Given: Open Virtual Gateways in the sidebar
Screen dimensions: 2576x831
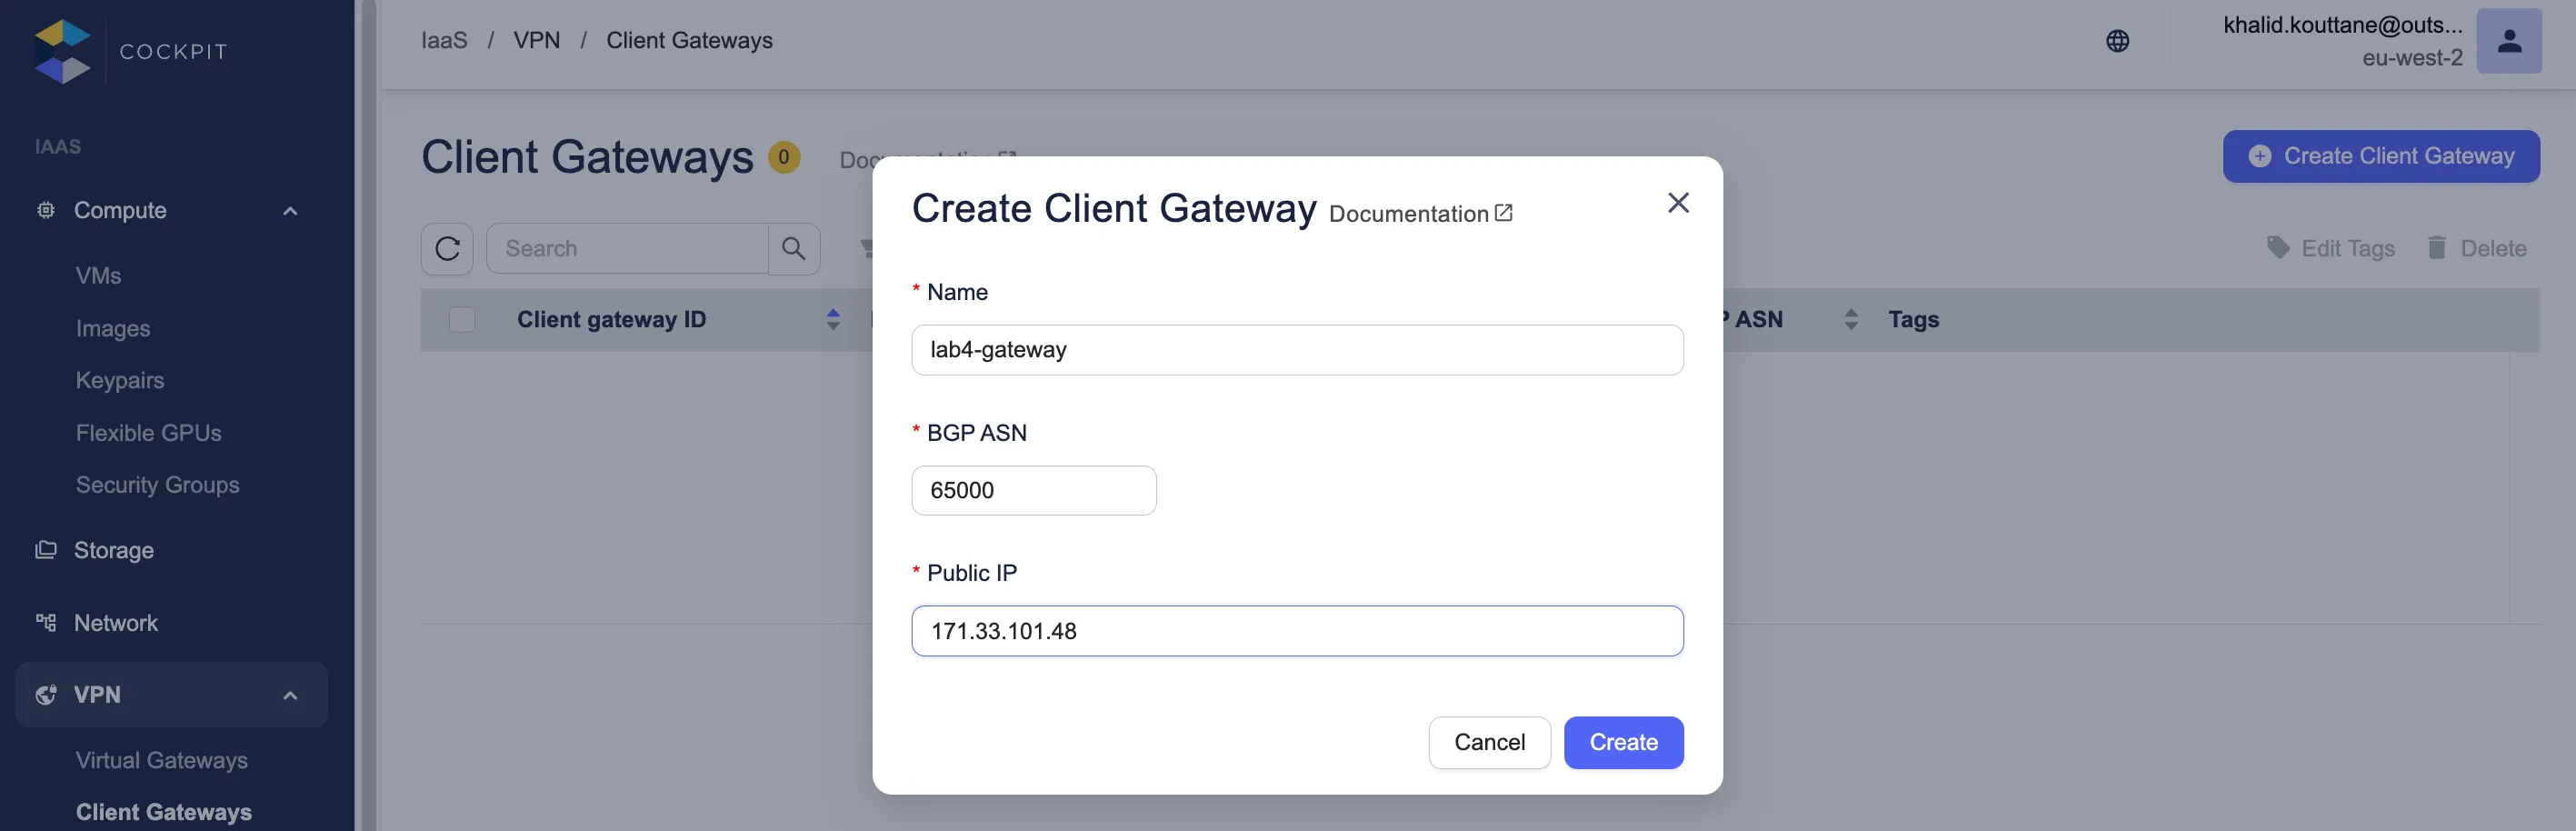Looking at the screenshot, I should click(162, 760).
